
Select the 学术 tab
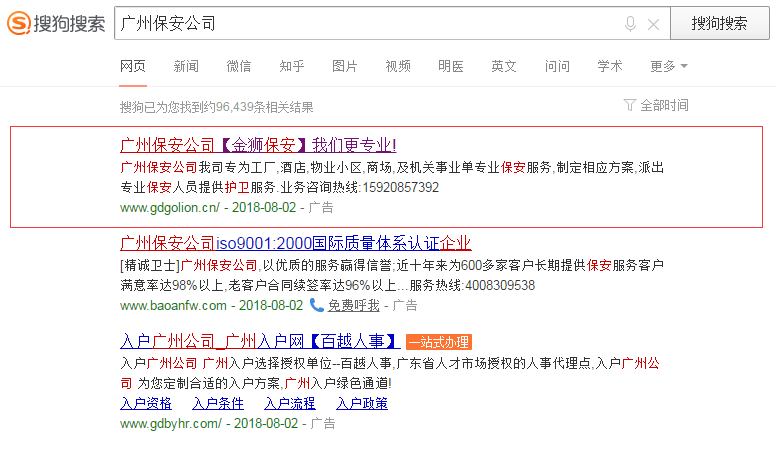tap(610, 66)
